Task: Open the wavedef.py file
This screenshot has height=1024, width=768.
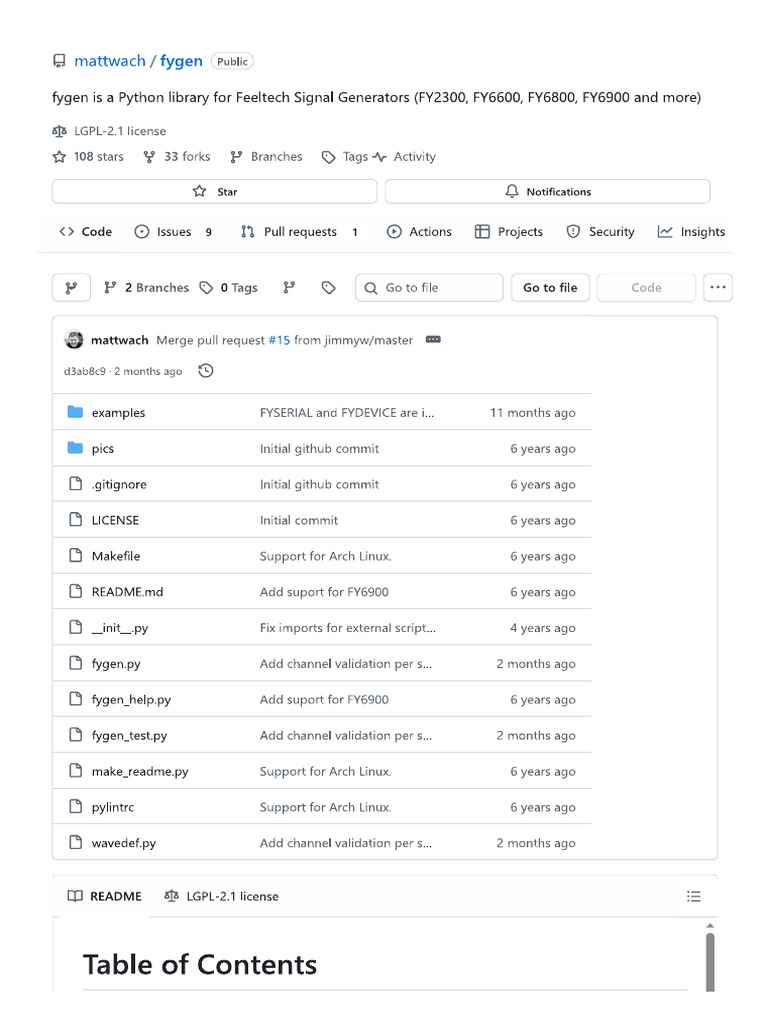Action: pyautogui.click(x=123, y=843)
